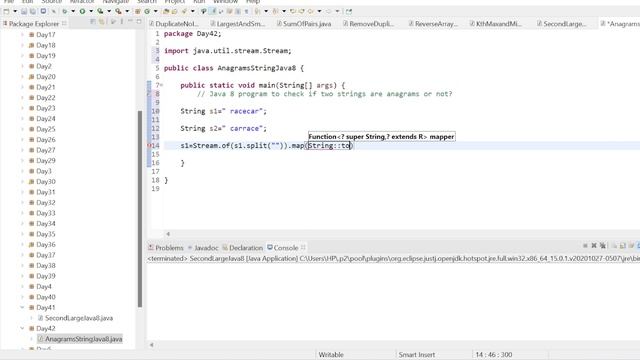Screen dimensions: 640x360
Task: Click Remove Launch icon in Console toolbar
Action: click(594, 245)
